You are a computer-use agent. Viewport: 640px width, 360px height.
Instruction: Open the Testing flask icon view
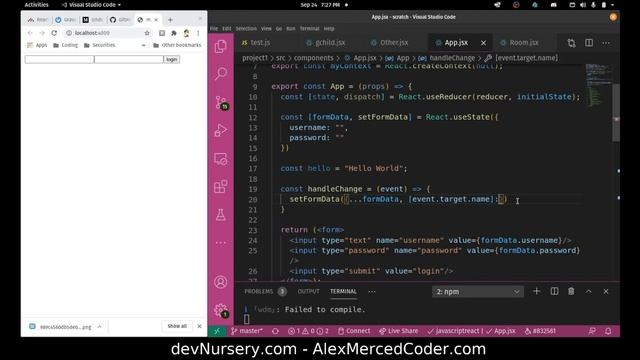coord(221,215)
